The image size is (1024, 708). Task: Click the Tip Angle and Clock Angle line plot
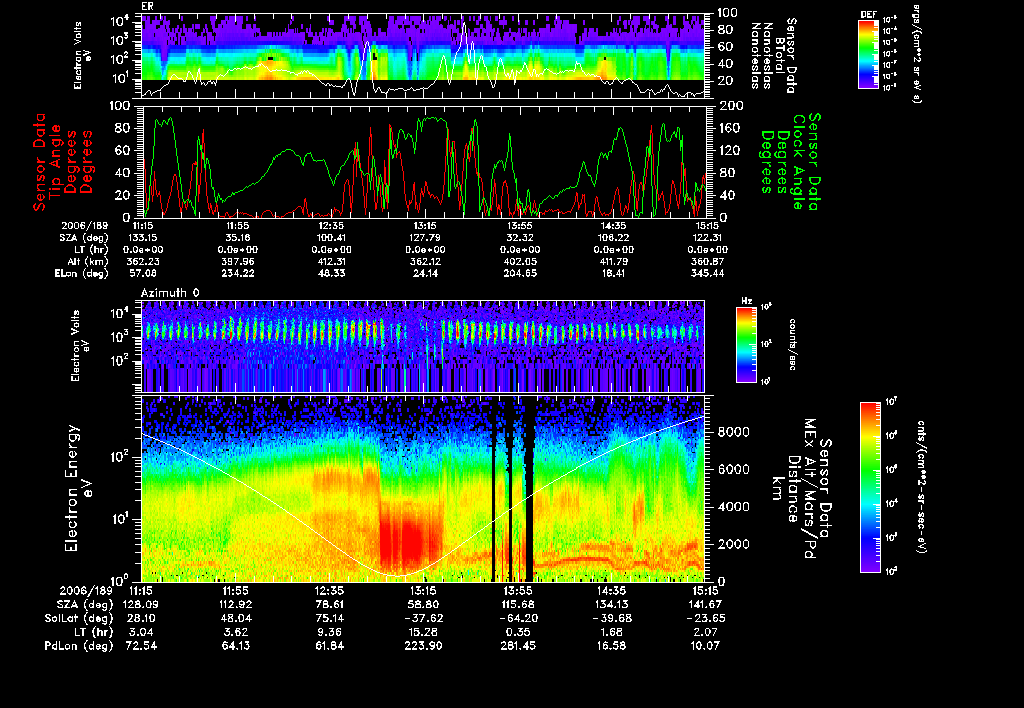pos(423,161)
